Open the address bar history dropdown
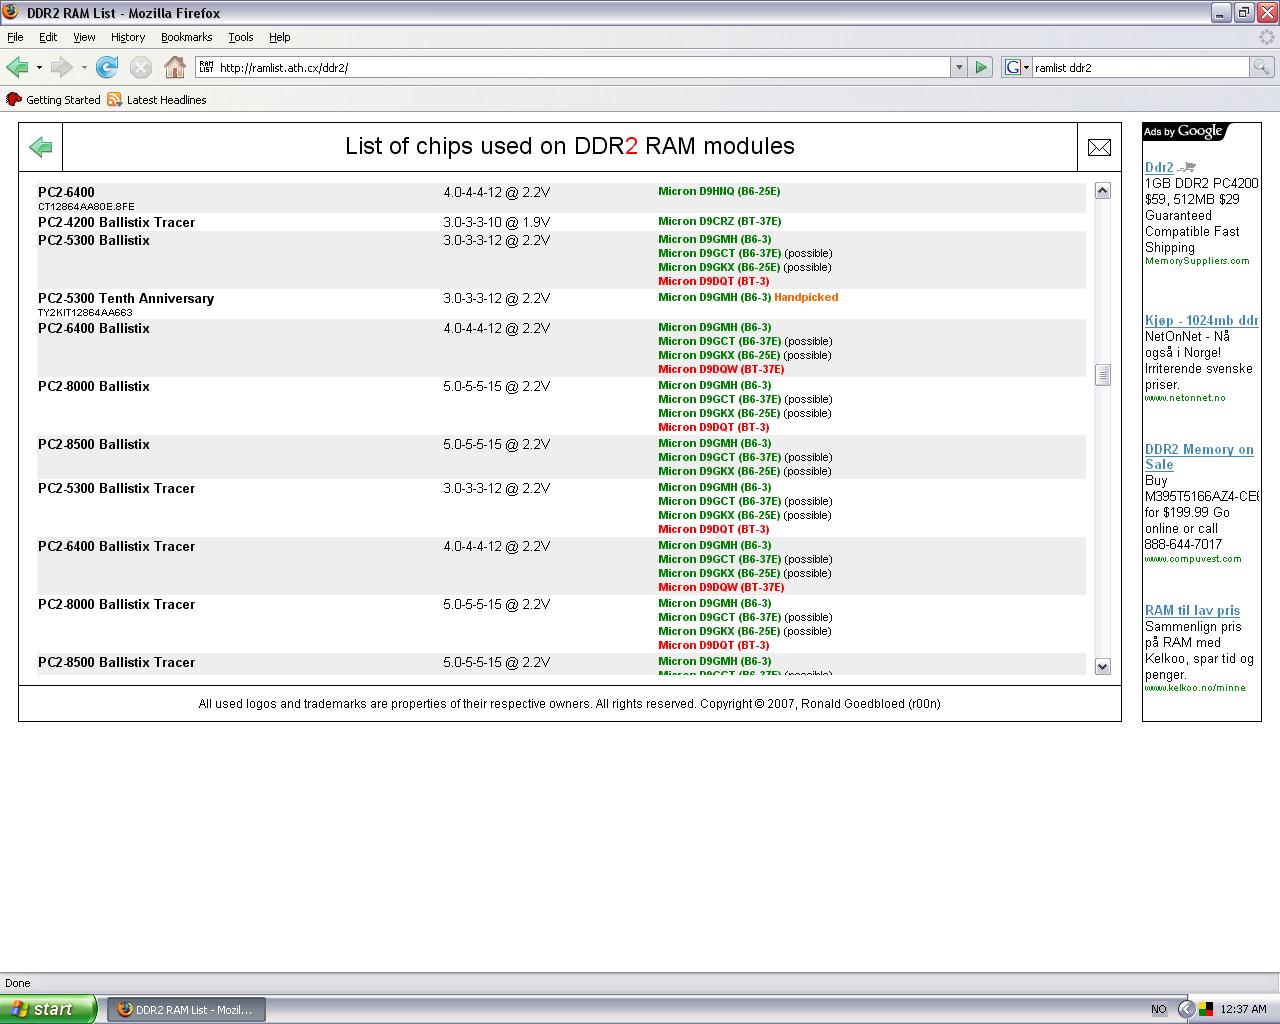Image resolution: width=1280 pixels, height=1024 pixels. pyautogui.click(x=959, y=67)
